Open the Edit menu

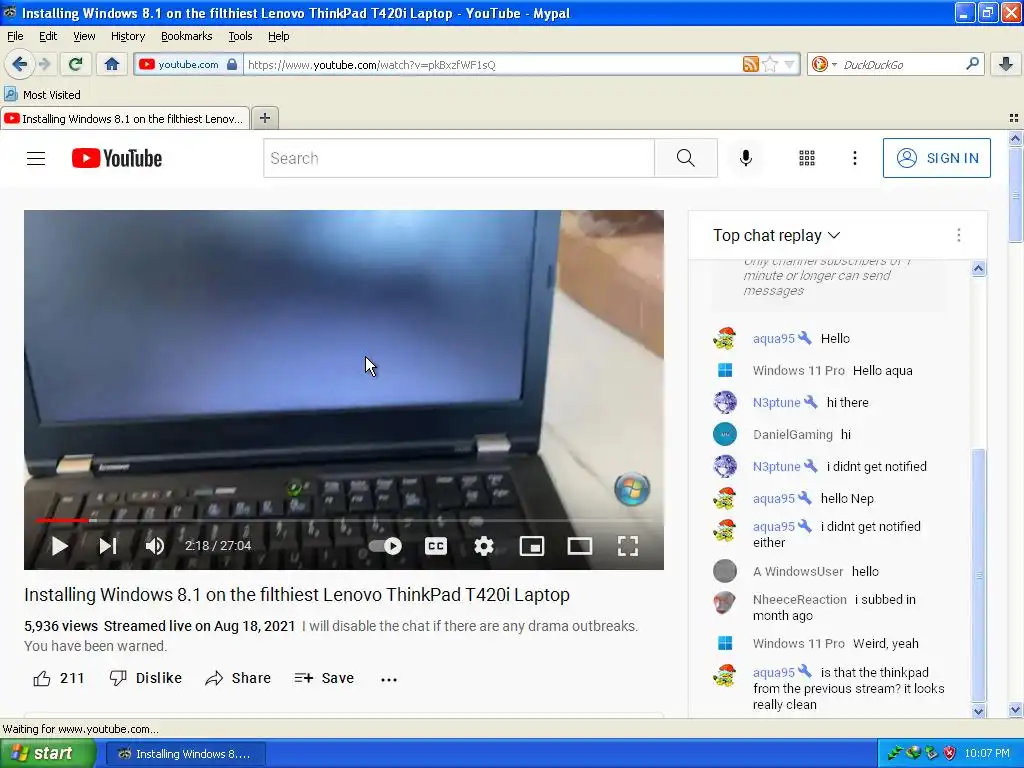tap(48, 36)
